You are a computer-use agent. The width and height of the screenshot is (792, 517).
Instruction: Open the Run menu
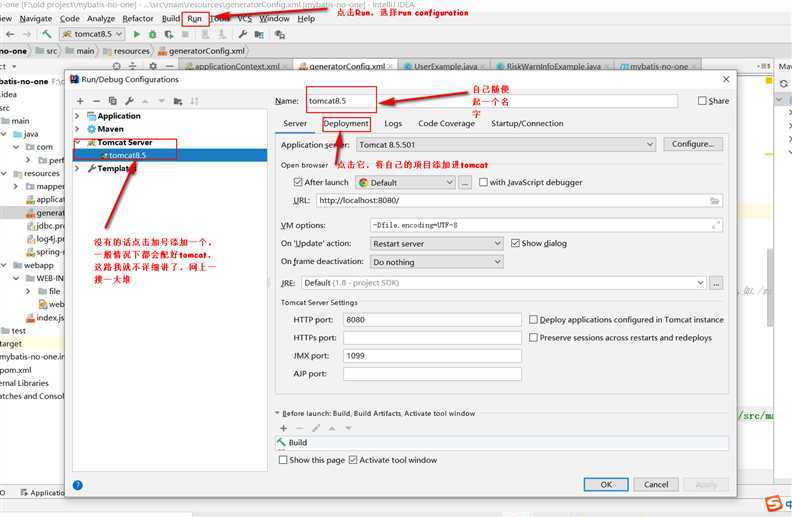tap(194, 19)
